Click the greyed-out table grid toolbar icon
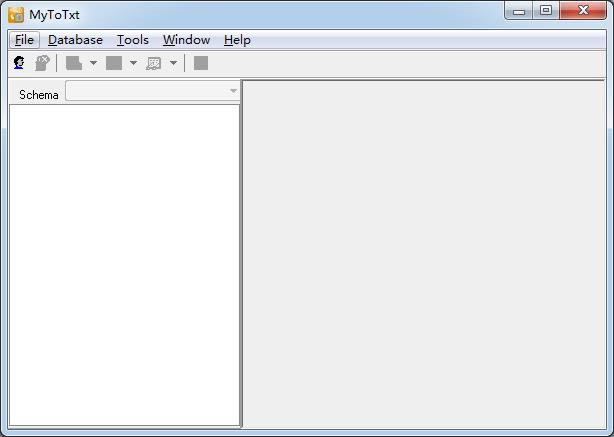The width and height of the screenshot is (614, 437). (x=154, y=63)
